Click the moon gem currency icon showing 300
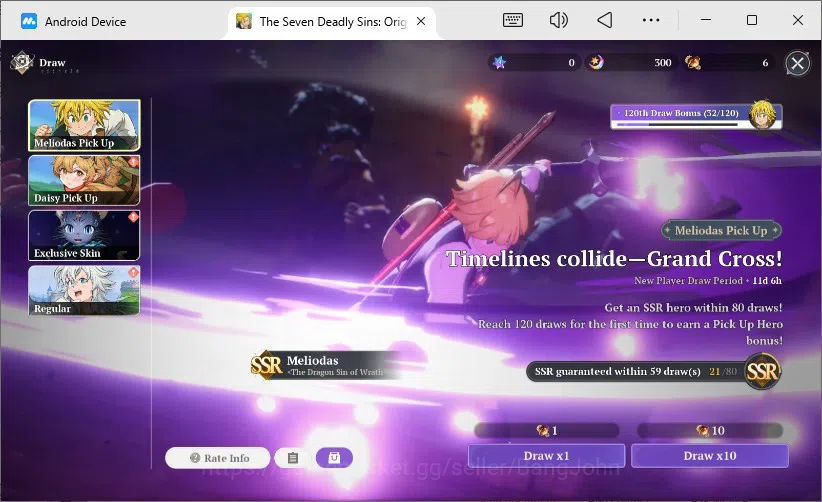The image size is (822, 502). [x=596, y=63]
